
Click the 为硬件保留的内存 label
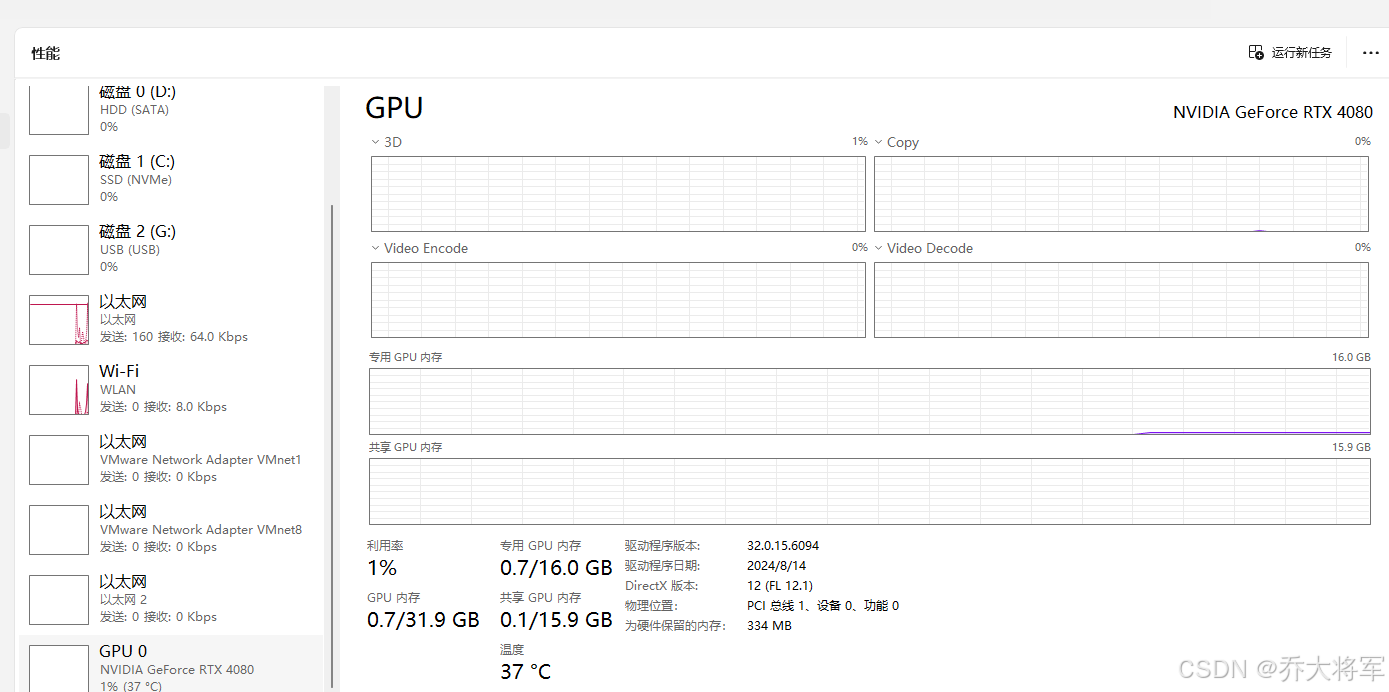(674, 626)
